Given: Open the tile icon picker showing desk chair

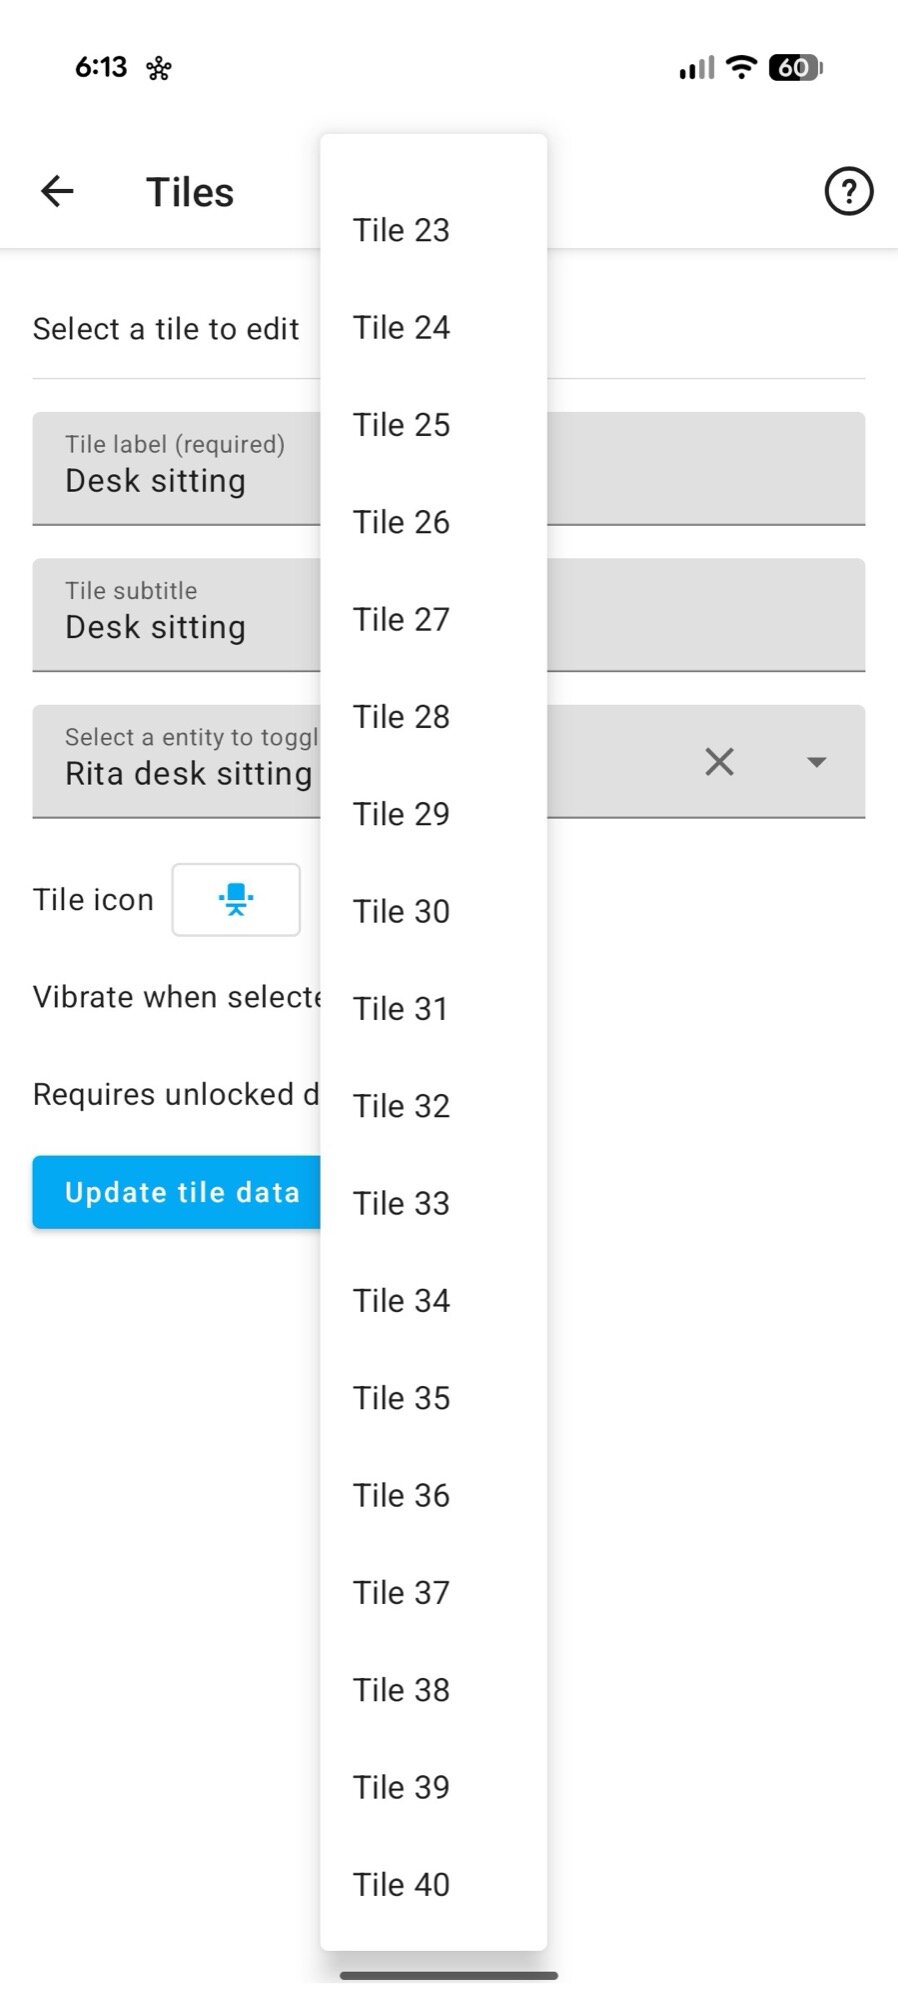Looking at the screenshot, I should (x=236, y=899).
